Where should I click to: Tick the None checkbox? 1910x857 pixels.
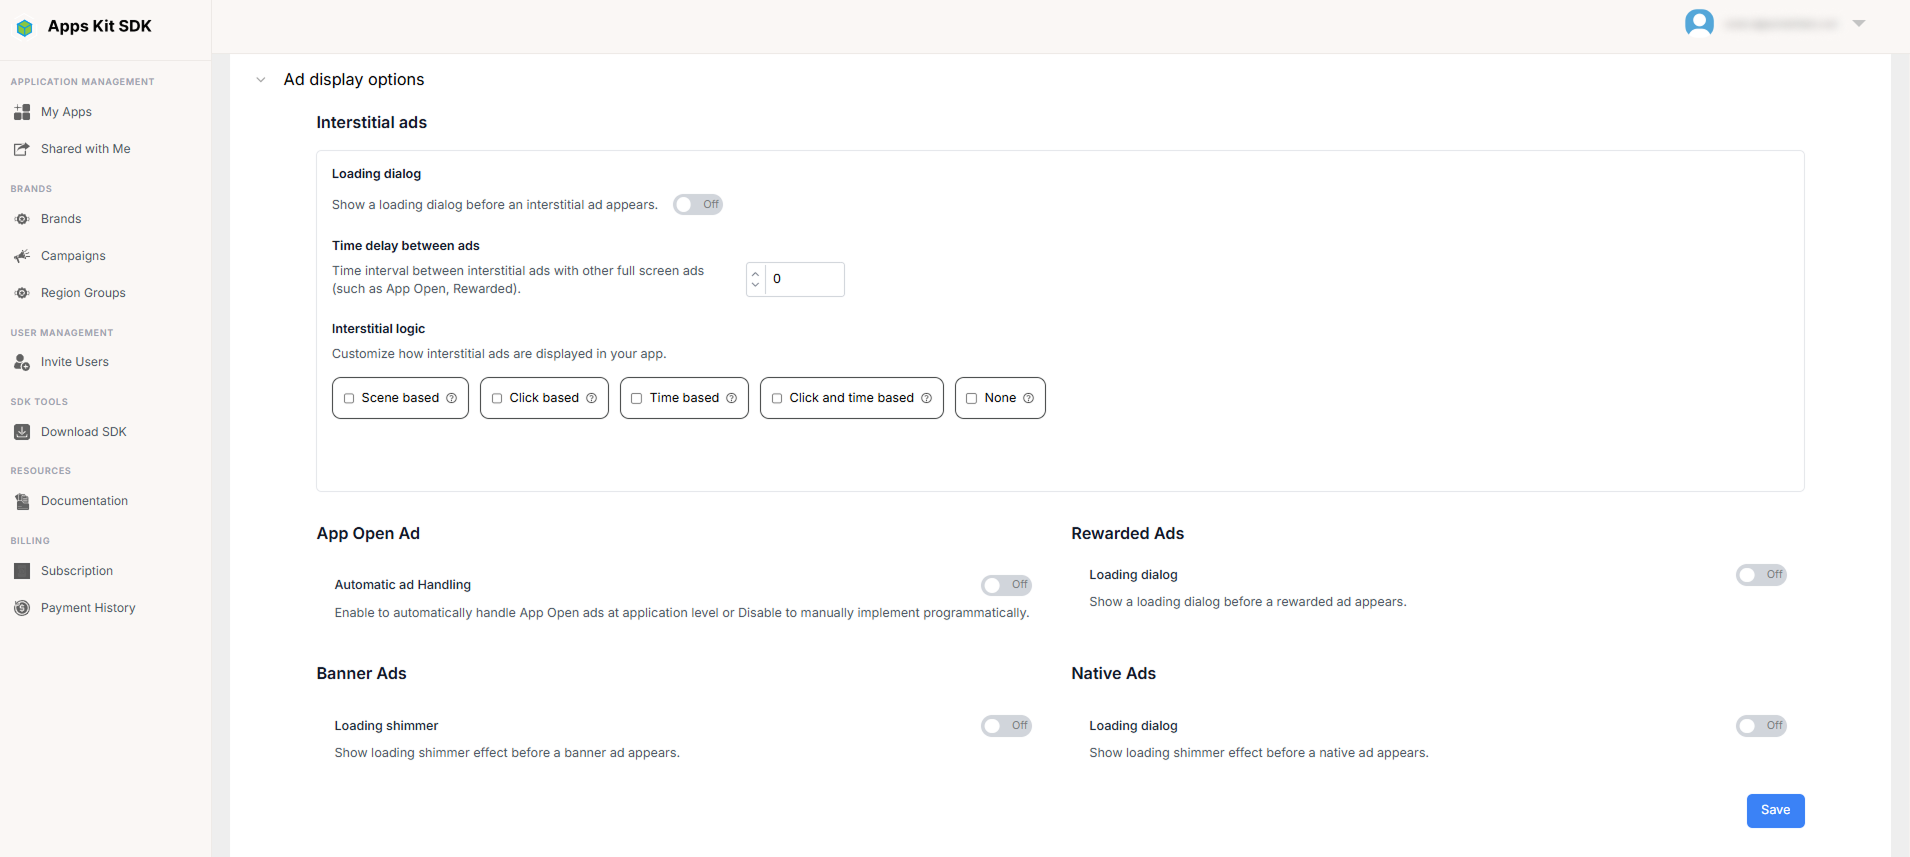(x=972, y=398)
